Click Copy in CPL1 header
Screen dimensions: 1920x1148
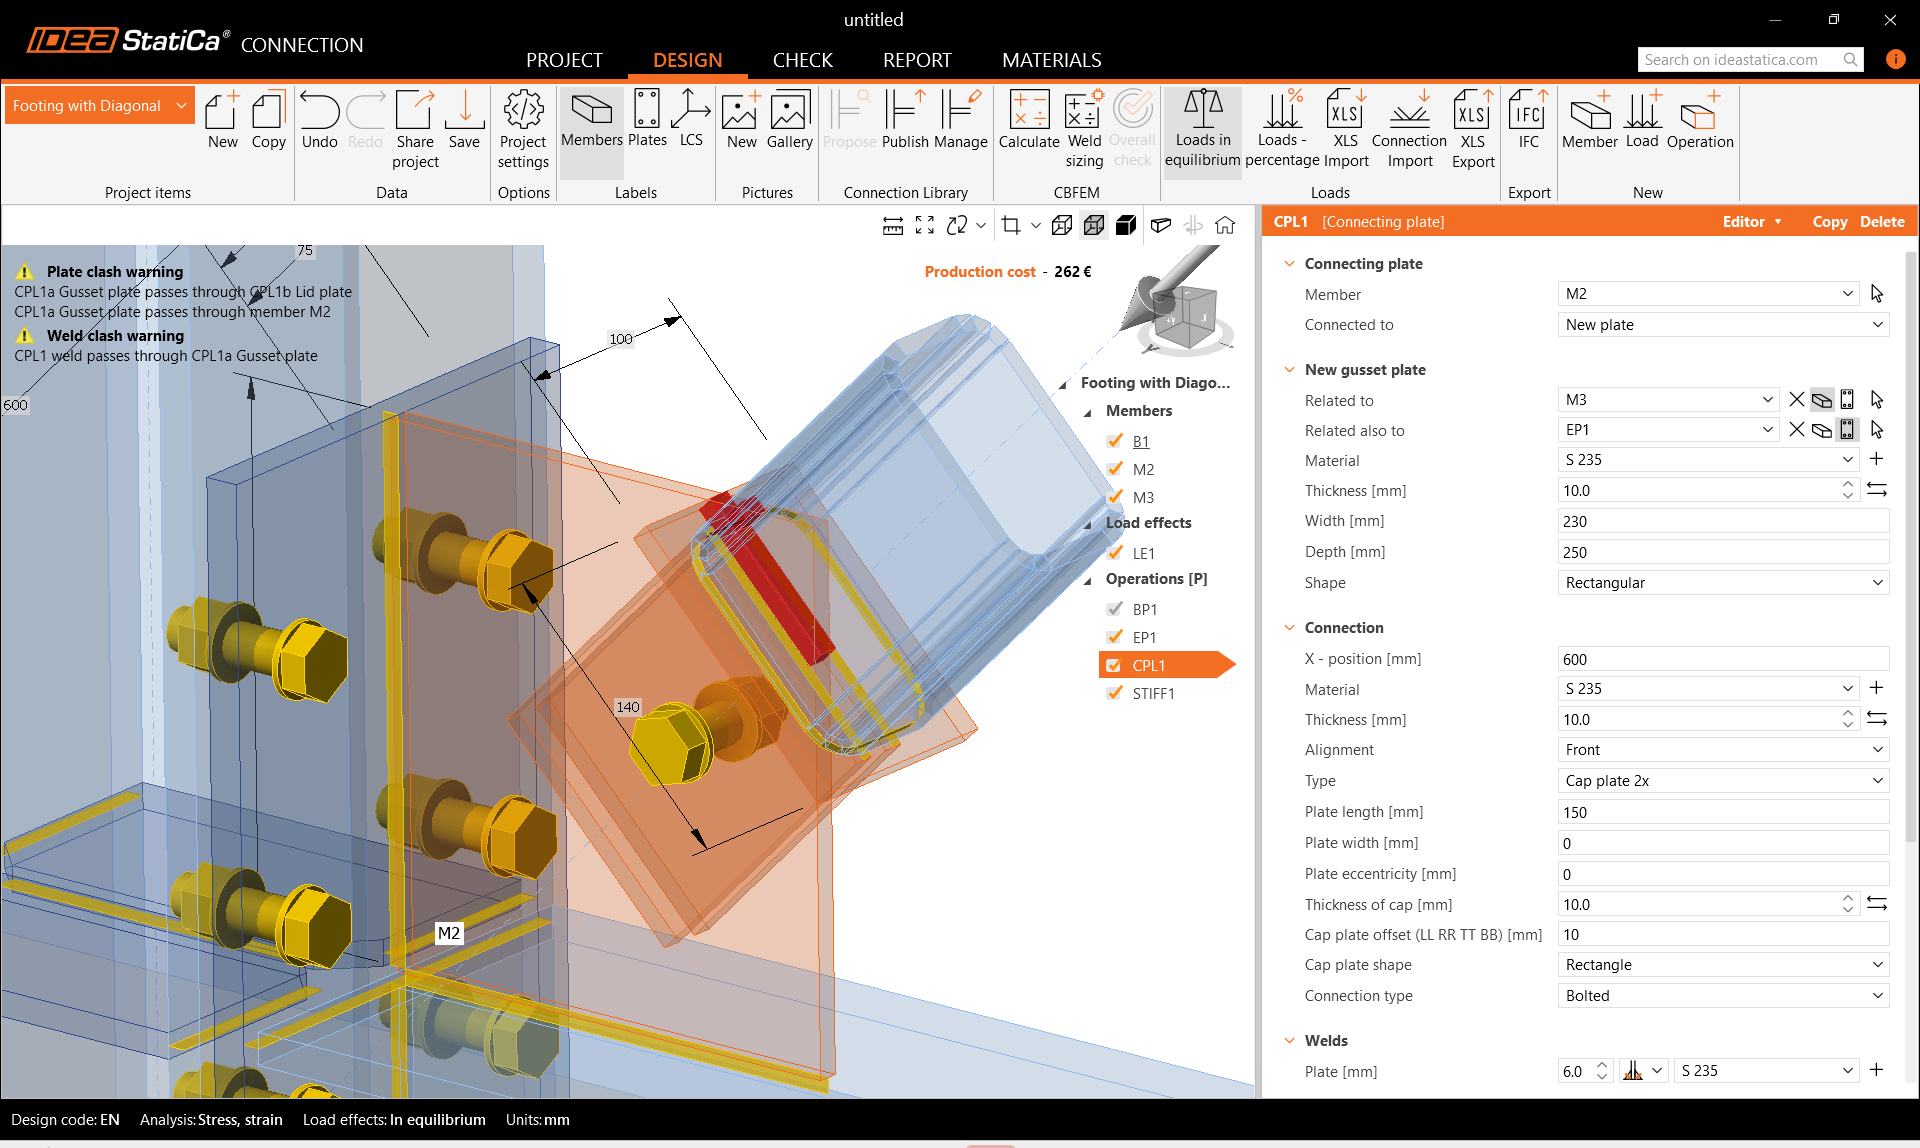coord(1829,222)
